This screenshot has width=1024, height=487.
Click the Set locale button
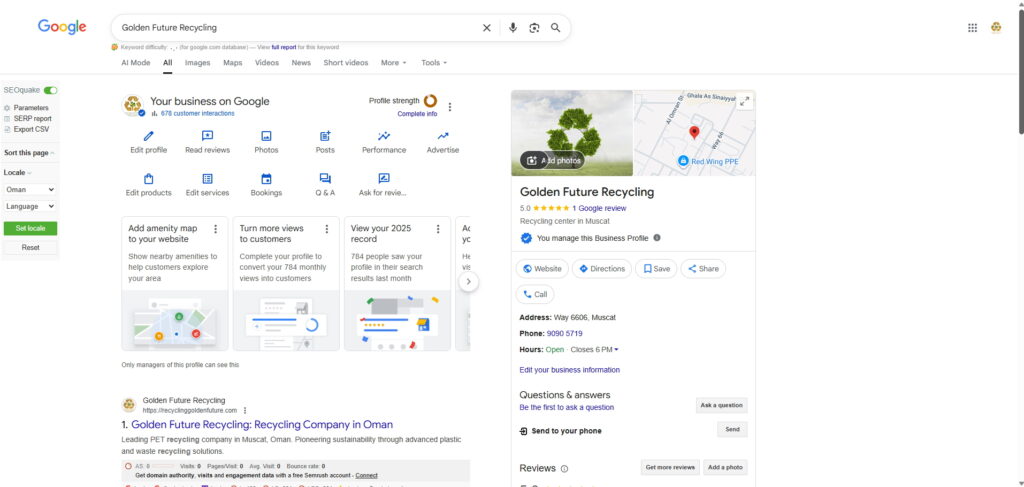click(30, 228)
